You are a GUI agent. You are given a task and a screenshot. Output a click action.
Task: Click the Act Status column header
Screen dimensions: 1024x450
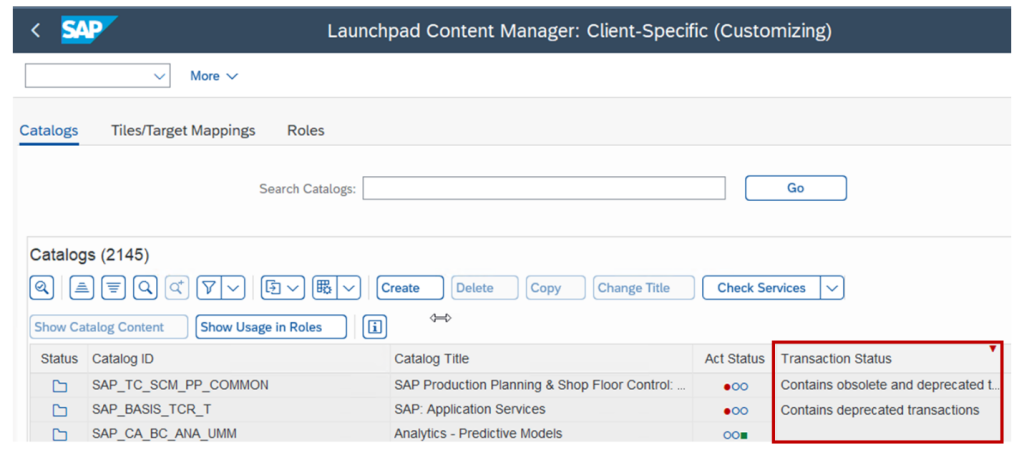(x=734, y=359)
